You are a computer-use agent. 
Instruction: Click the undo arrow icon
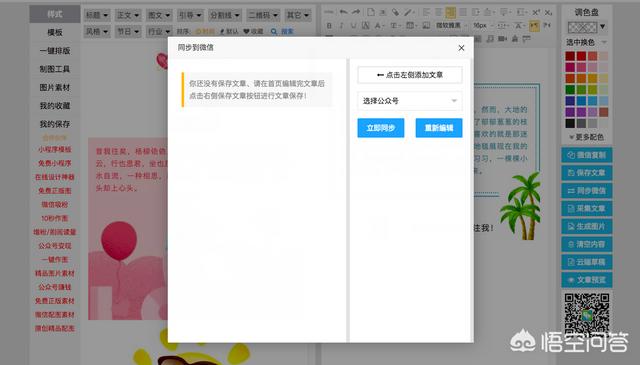coord(344,13)
